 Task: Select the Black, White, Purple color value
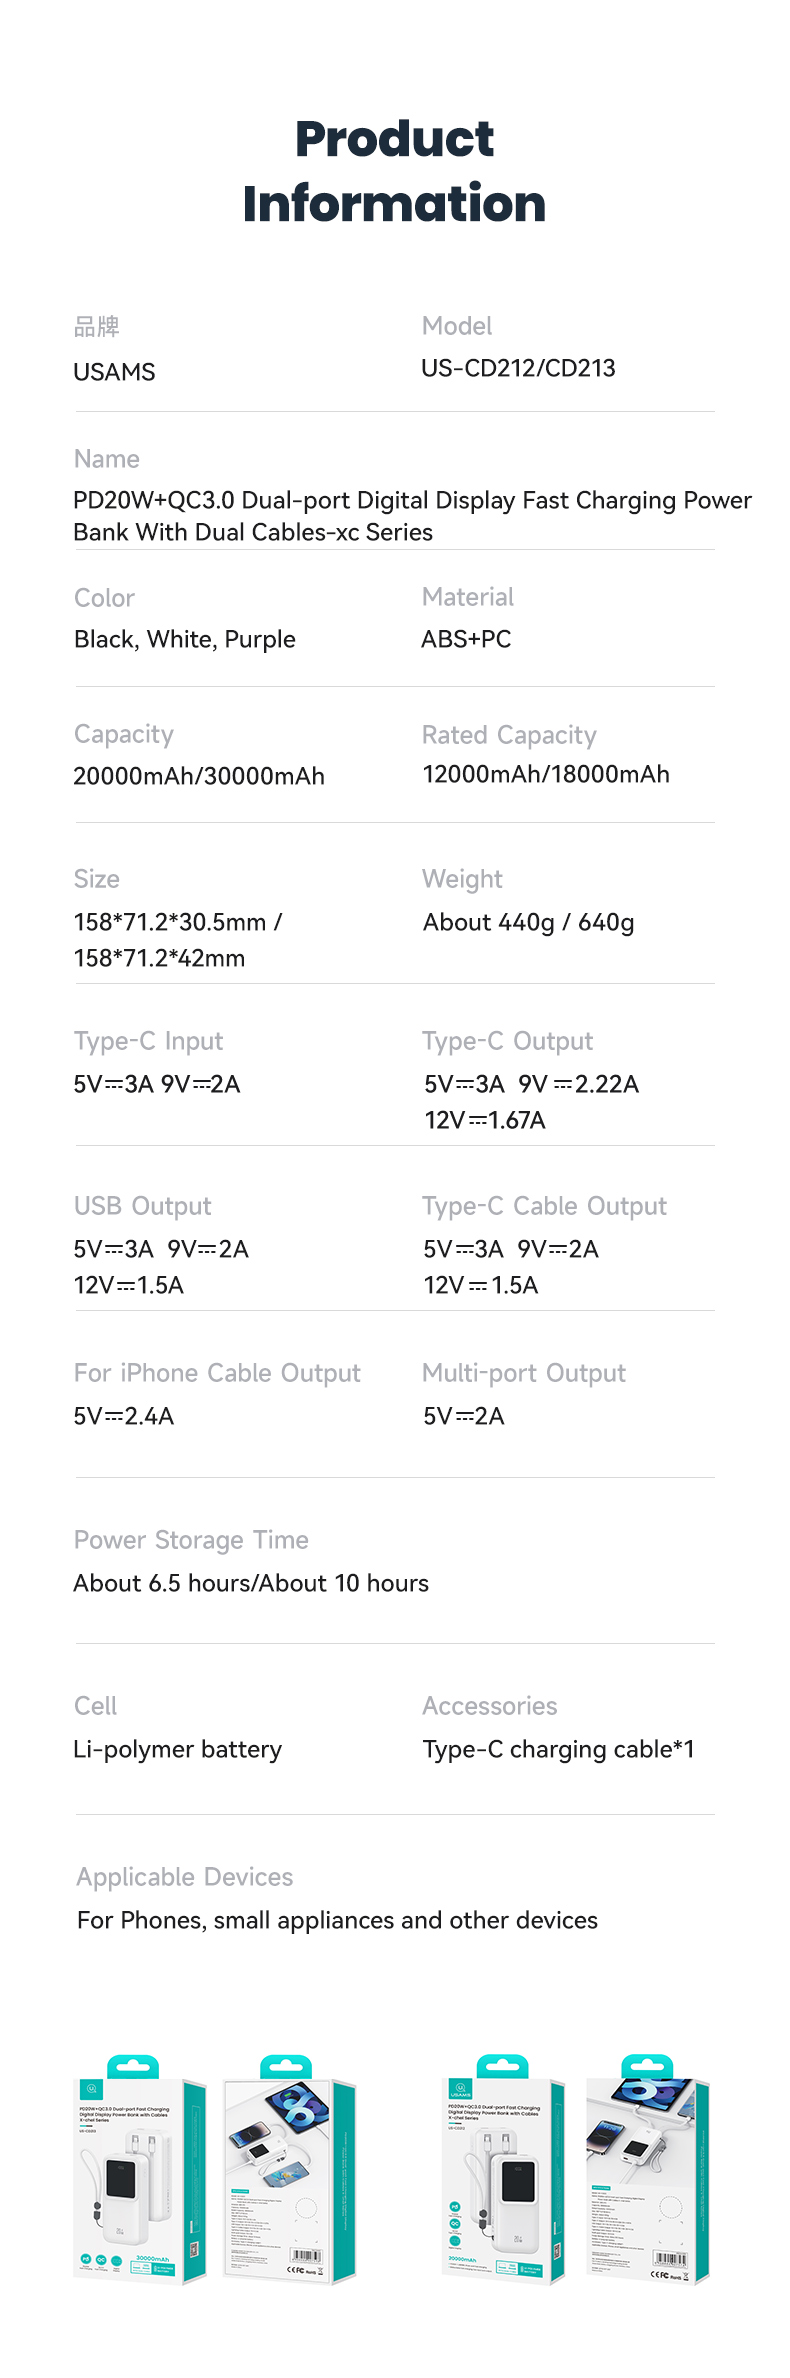click(x=185, y=639)
